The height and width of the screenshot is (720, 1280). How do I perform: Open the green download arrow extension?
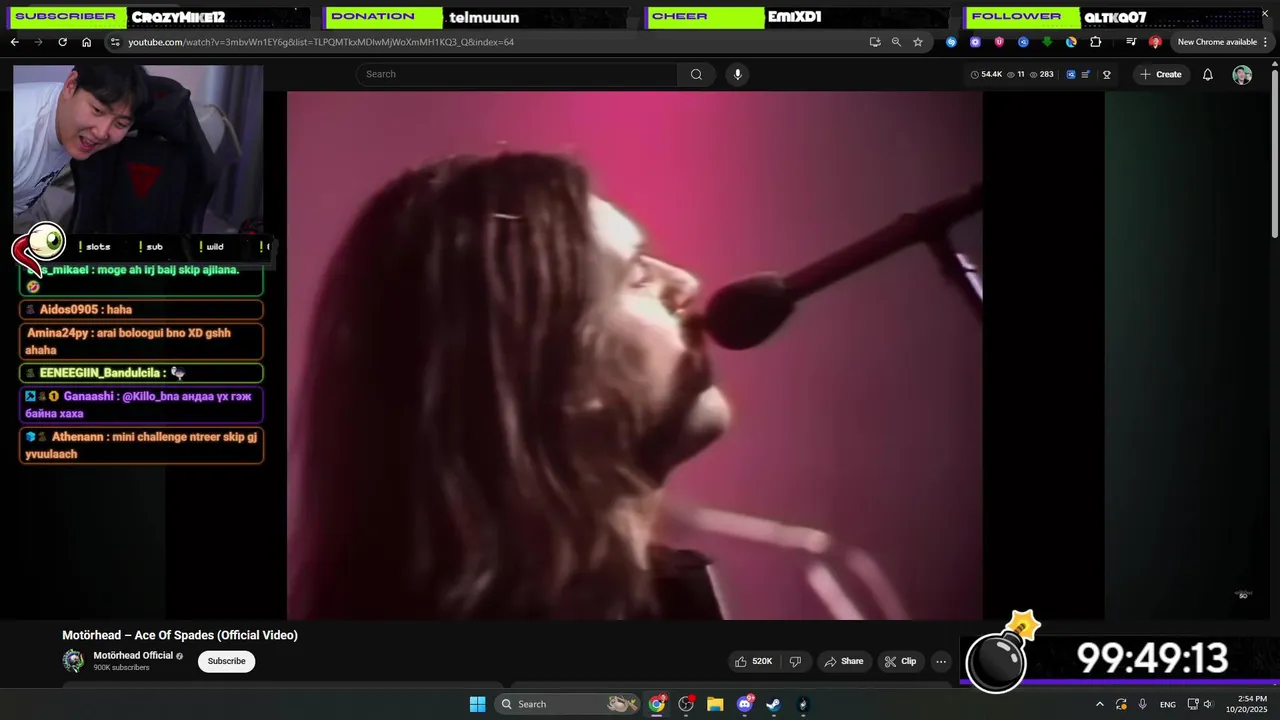1047,42
